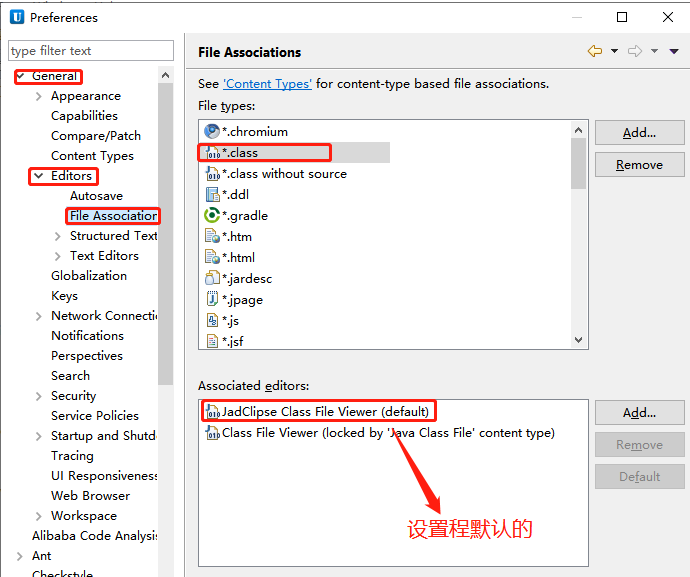
Task: Select '*.class without source' file type
Action: (x=284, y=174)
